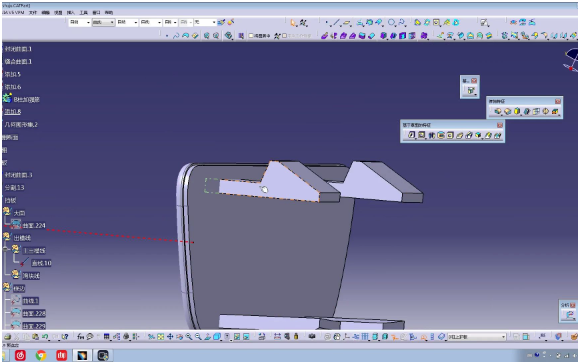Open the first graphic properties color dropdown

[x=80, y=23]
